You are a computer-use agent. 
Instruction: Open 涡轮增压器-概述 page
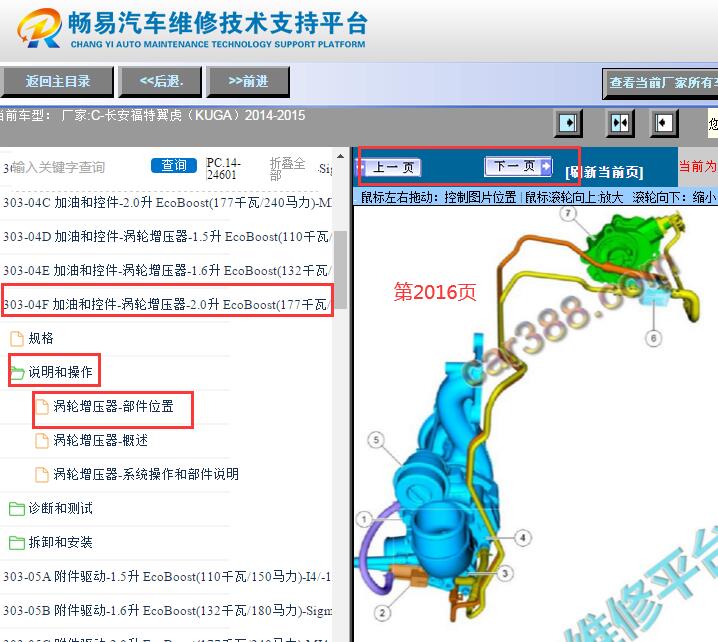click(x=100, y=440)
